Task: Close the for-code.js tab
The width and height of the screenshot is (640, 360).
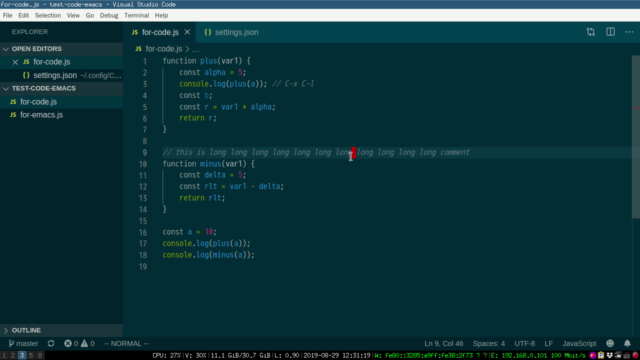Action: 187,32
